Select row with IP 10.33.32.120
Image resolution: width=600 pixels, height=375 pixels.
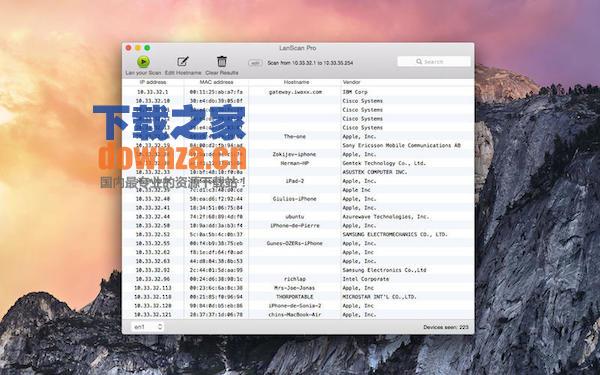tap(298, 306)
